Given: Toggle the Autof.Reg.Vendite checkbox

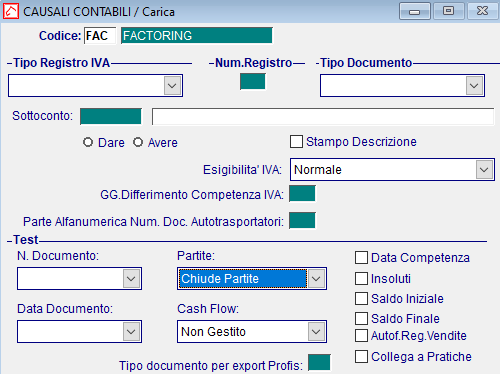Looking at the screenshot, I should pyautogui.click(x=361, y=336).
